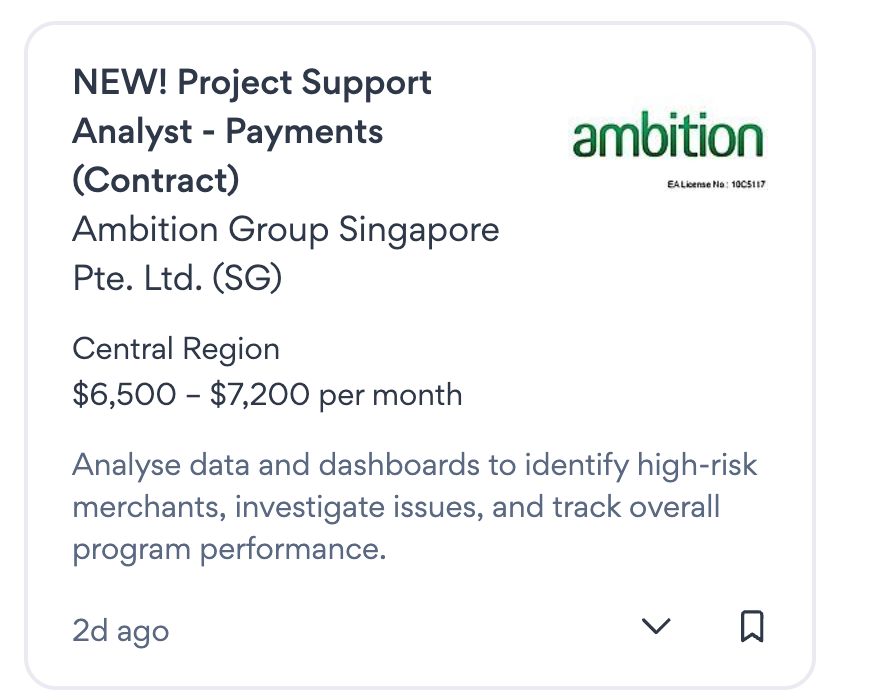This screenshot has width=874, height=700.
Task: Click the green ambition company logo
Action: pos(667,138)
